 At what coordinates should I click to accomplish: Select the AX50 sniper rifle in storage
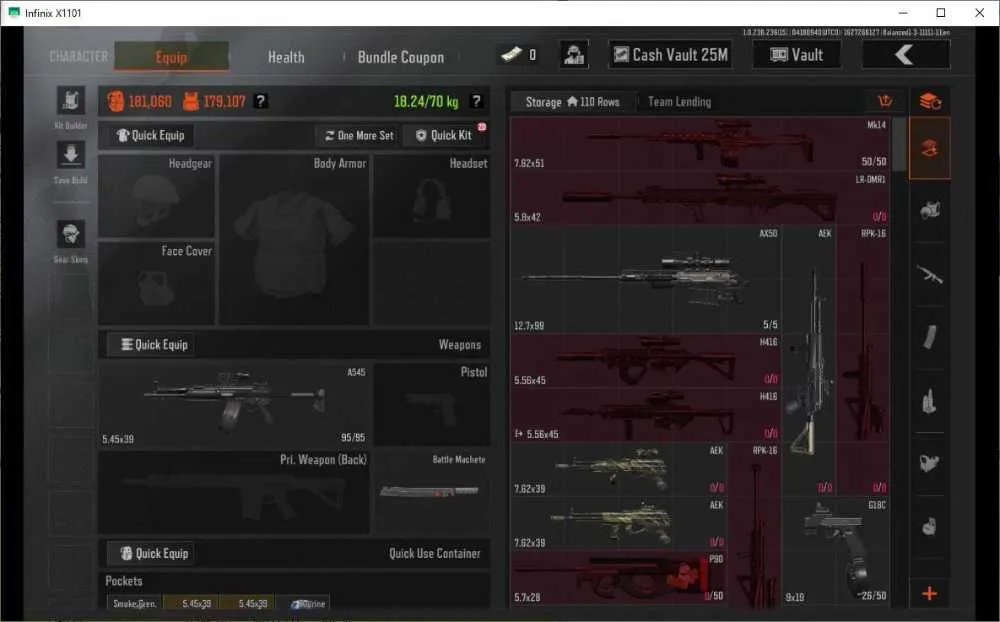coord(646,279)
